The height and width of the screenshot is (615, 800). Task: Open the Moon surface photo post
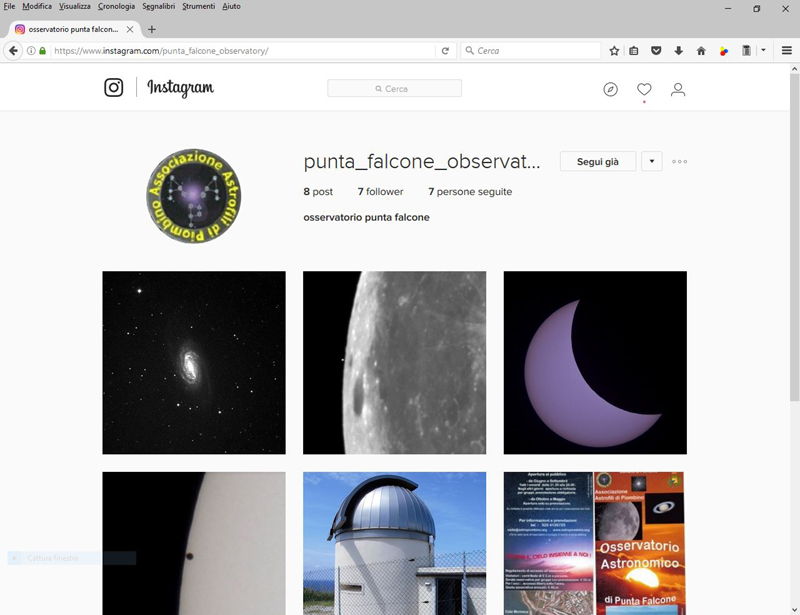point(394,363)
